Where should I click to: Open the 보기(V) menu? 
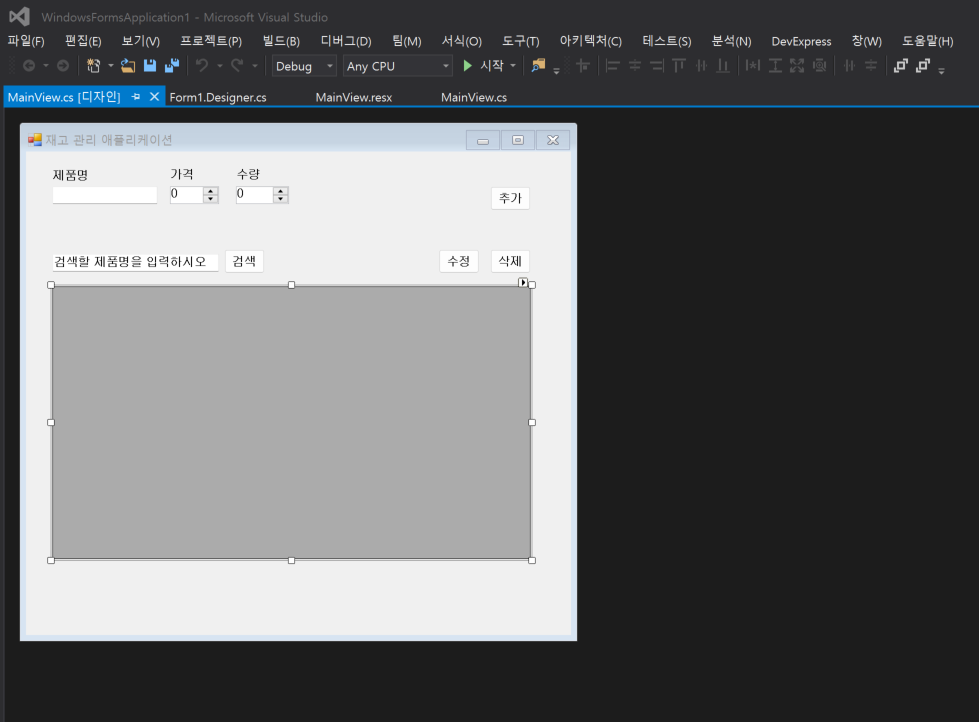tap(140, 41)
